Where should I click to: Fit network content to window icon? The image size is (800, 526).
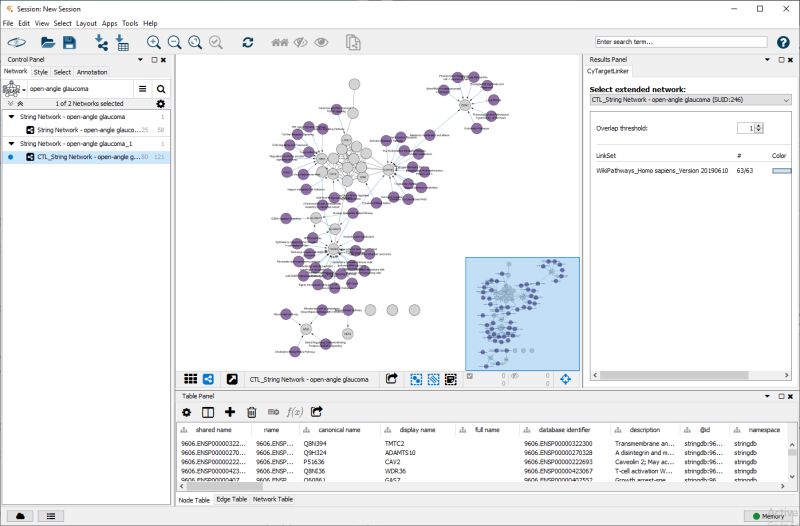point(195,42)
